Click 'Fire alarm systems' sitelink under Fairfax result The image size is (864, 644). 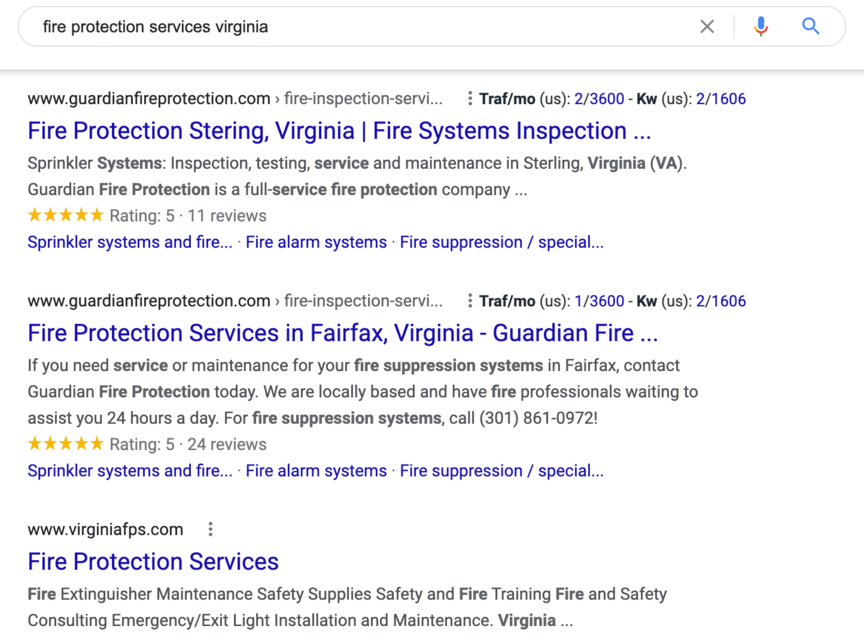click(x=316, y=471)
